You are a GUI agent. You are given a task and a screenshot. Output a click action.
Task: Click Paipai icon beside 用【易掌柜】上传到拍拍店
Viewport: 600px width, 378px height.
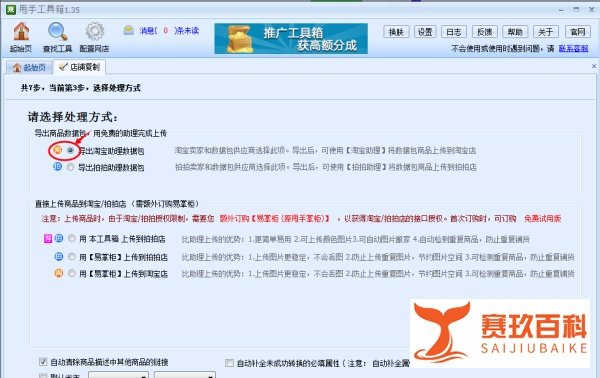(59, 256)
